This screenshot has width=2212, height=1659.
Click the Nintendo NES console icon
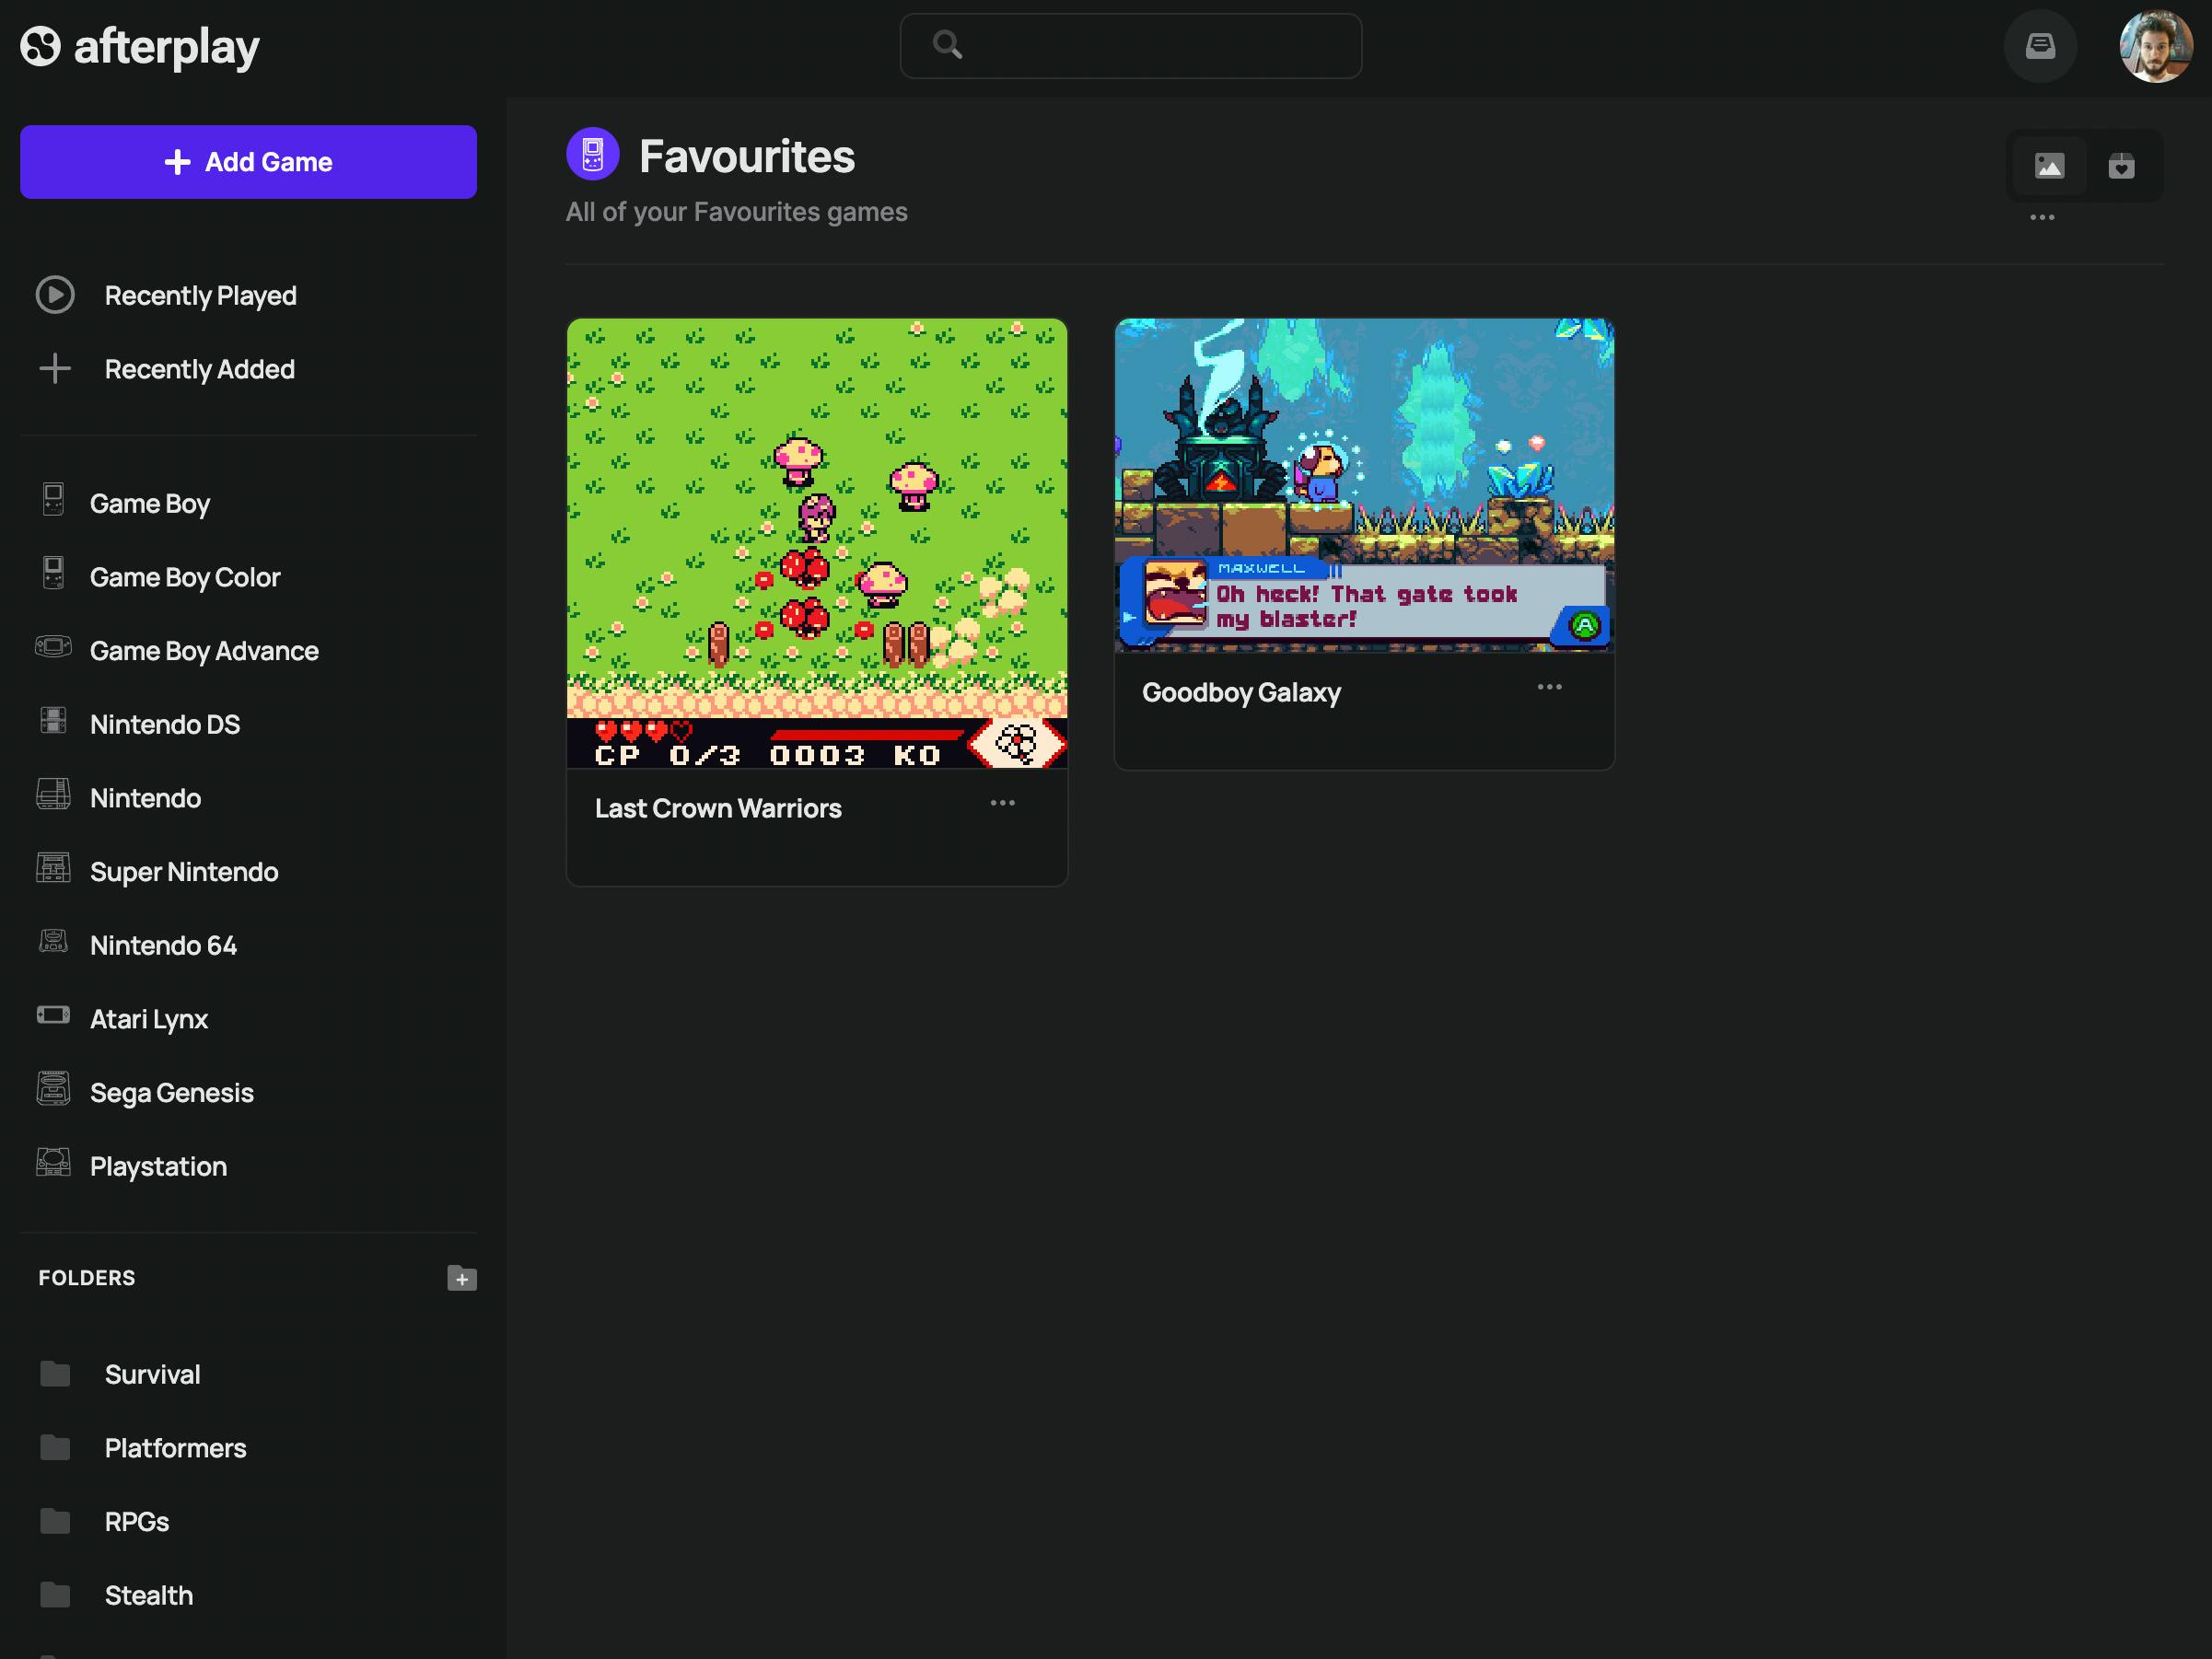pyautogui.click(x=53, y=794)
